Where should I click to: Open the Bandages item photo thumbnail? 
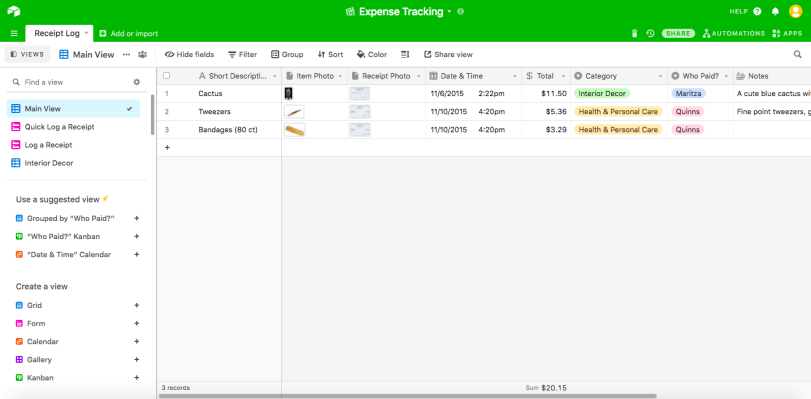pos(295,130)
